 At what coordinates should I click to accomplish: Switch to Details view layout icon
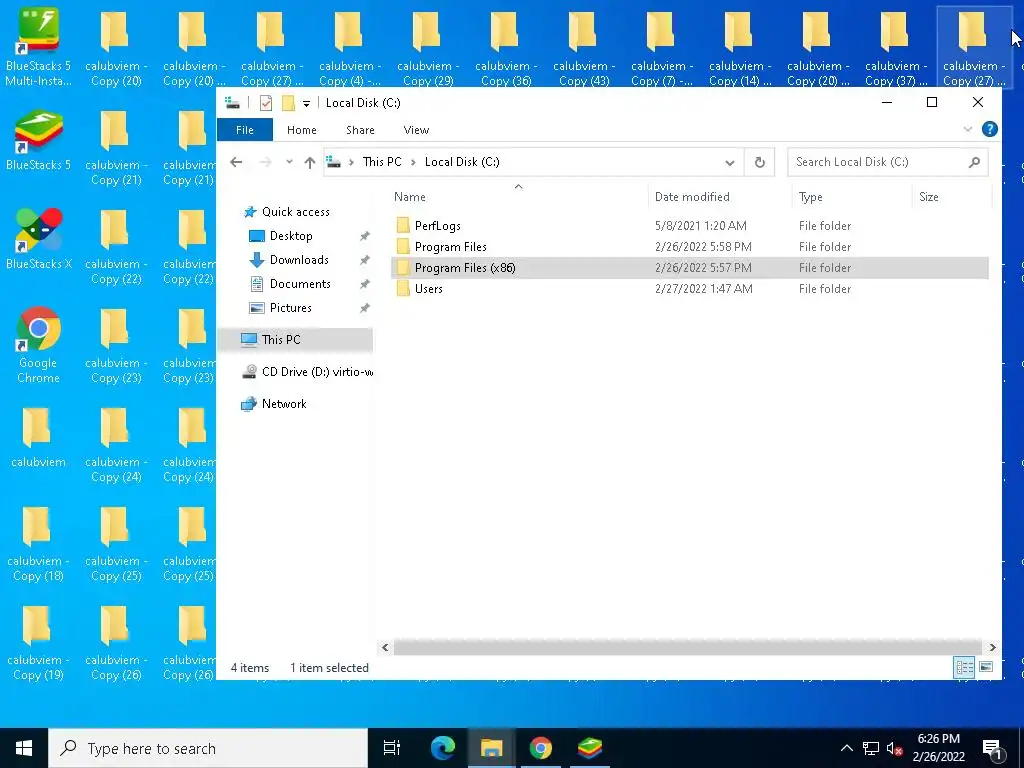click(x=965, y=667)
